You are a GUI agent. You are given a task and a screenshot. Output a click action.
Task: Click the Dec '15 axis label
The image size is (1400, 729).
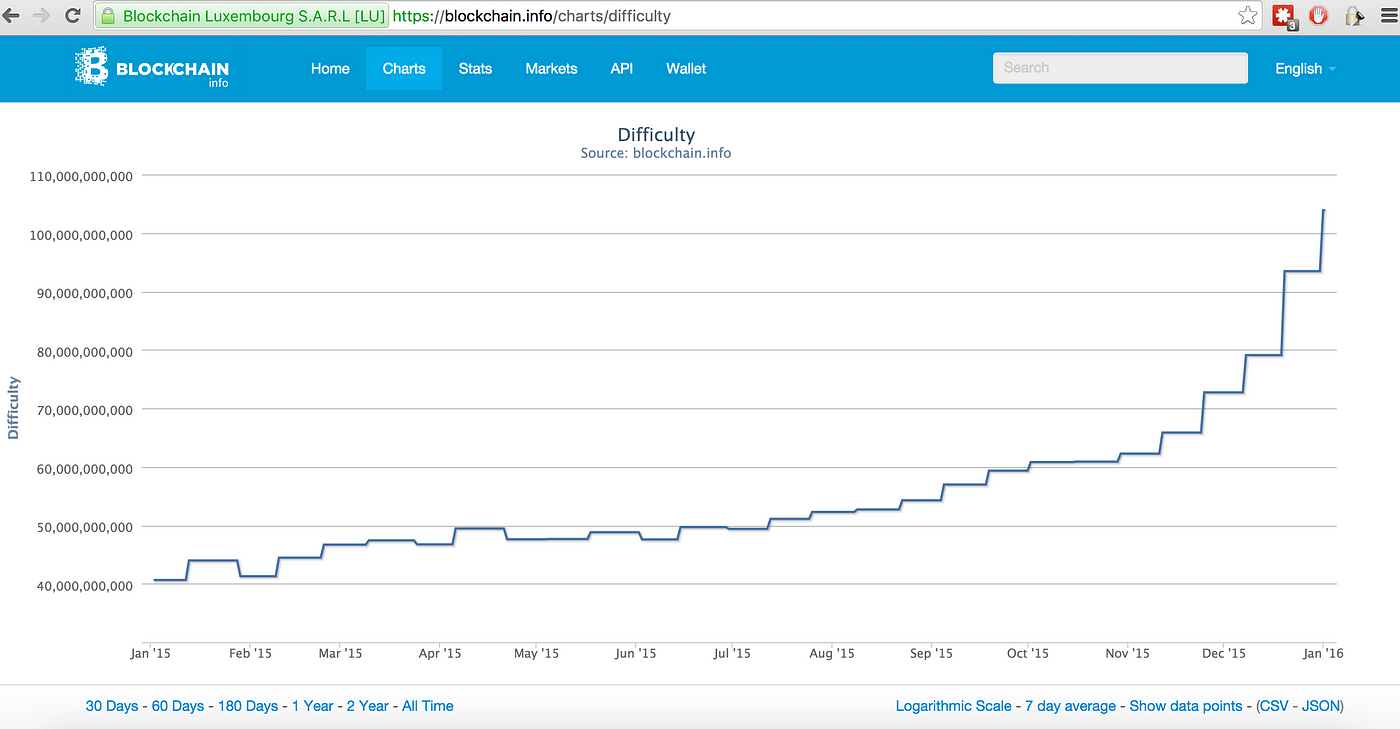point(1224,654)
